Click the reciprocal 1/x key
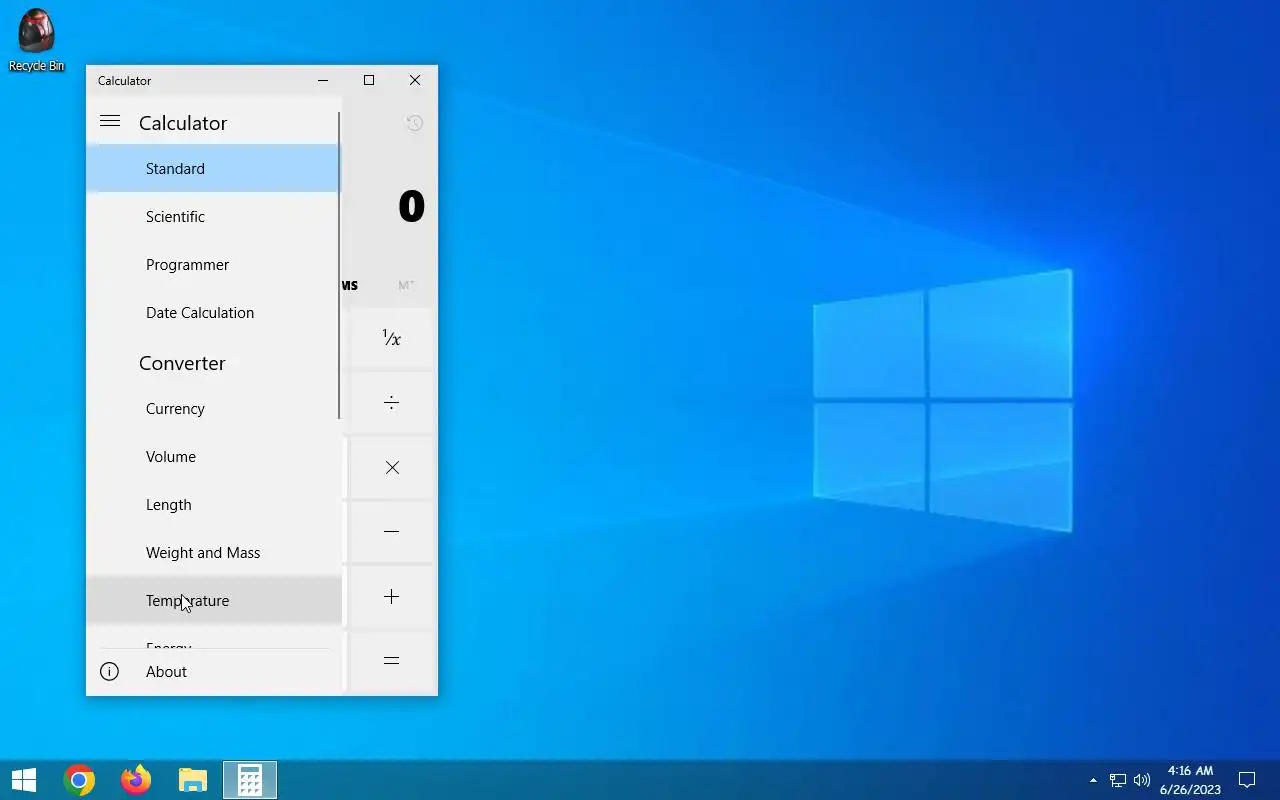Image resolution: width=1280 pixels, height=800 pixels. [x=391, y=338]
